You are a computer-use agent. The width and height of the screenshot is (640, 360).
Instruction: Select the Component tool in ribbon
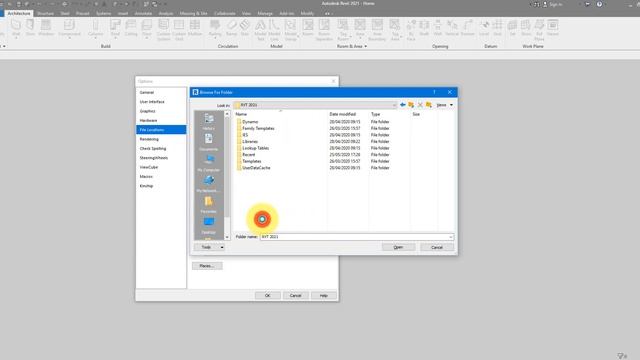click(x=69, y=28)
